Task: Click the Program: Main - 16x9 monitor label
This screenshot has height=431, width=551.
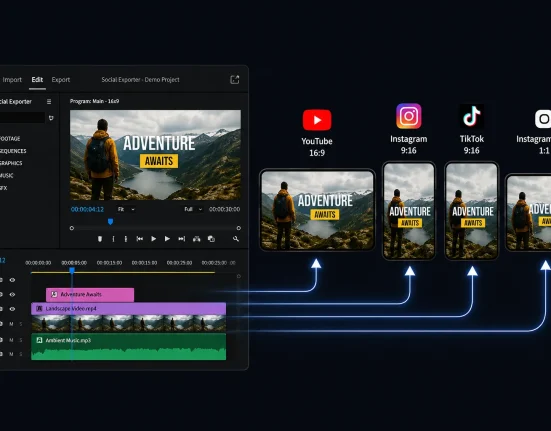Action: click(94, 101)
